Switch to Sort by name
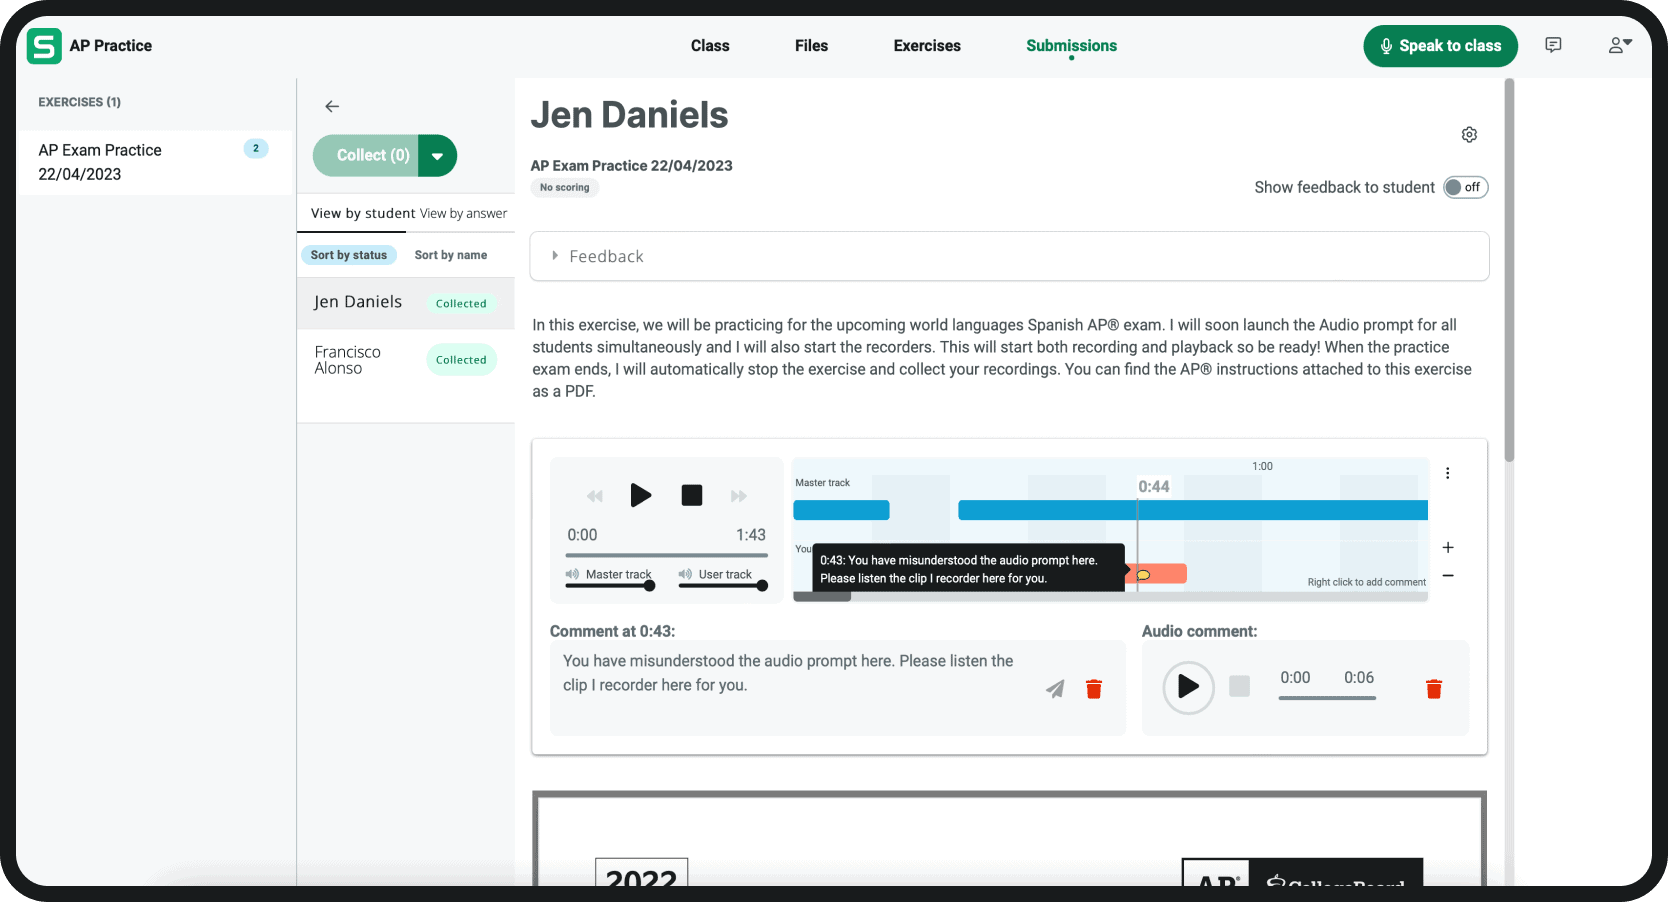Screen dimensions: 1668x902 [451, 255]
